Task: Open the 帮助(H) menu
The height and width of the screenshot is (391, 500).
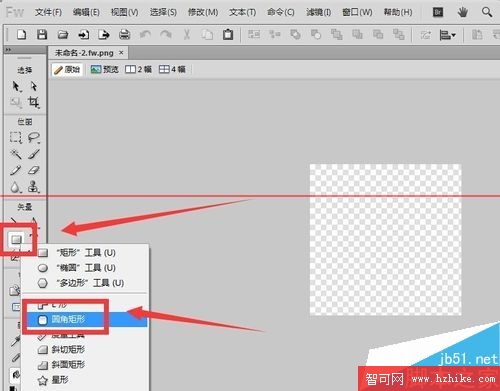Action: [398, 12]
